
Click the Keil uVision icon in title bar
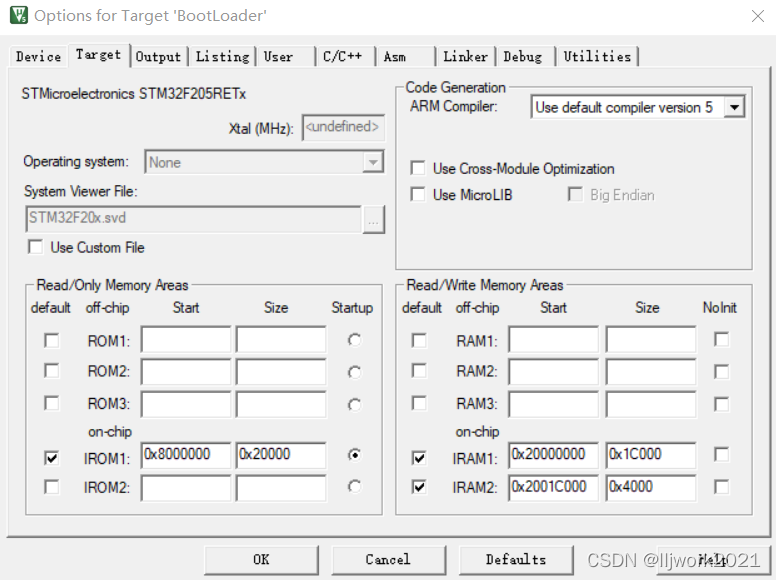pyautogui.click(x=19, y=15)
